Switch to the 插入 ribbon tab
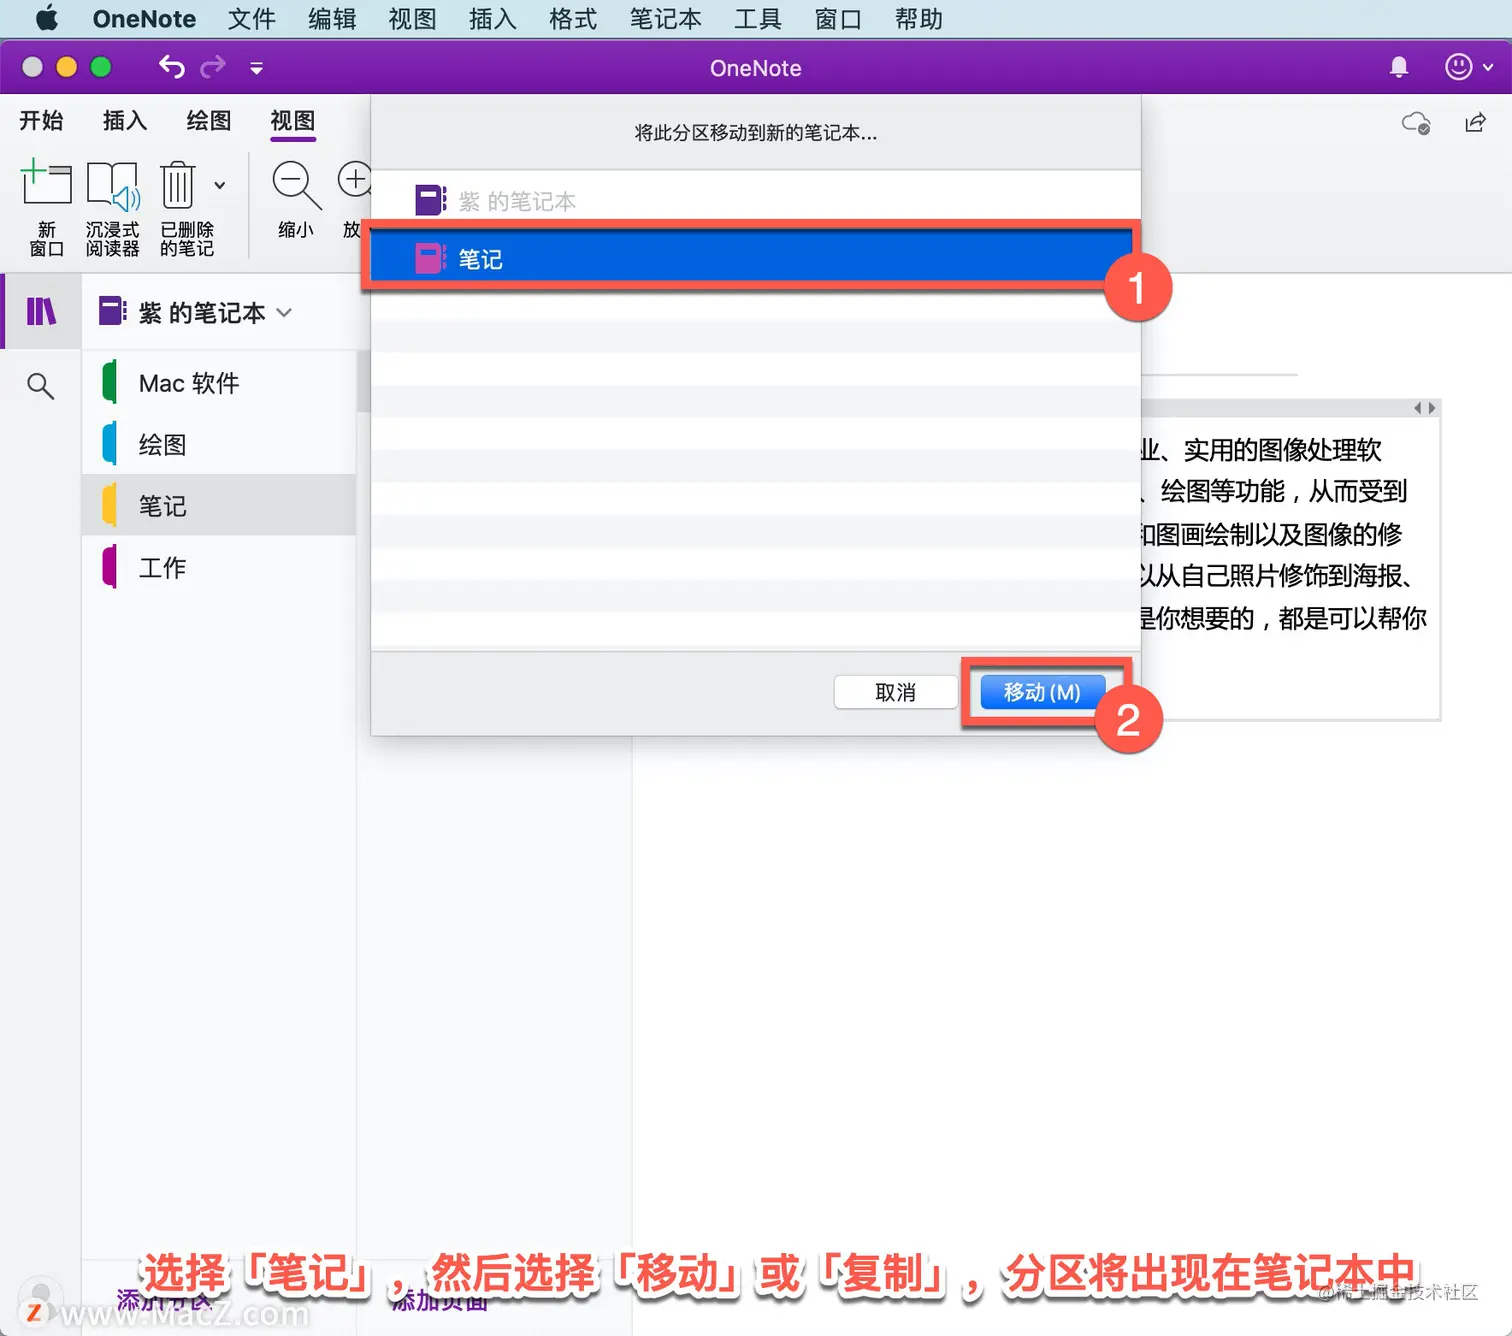Viewport: 1512px width, 1336px height. click(125, 121)
